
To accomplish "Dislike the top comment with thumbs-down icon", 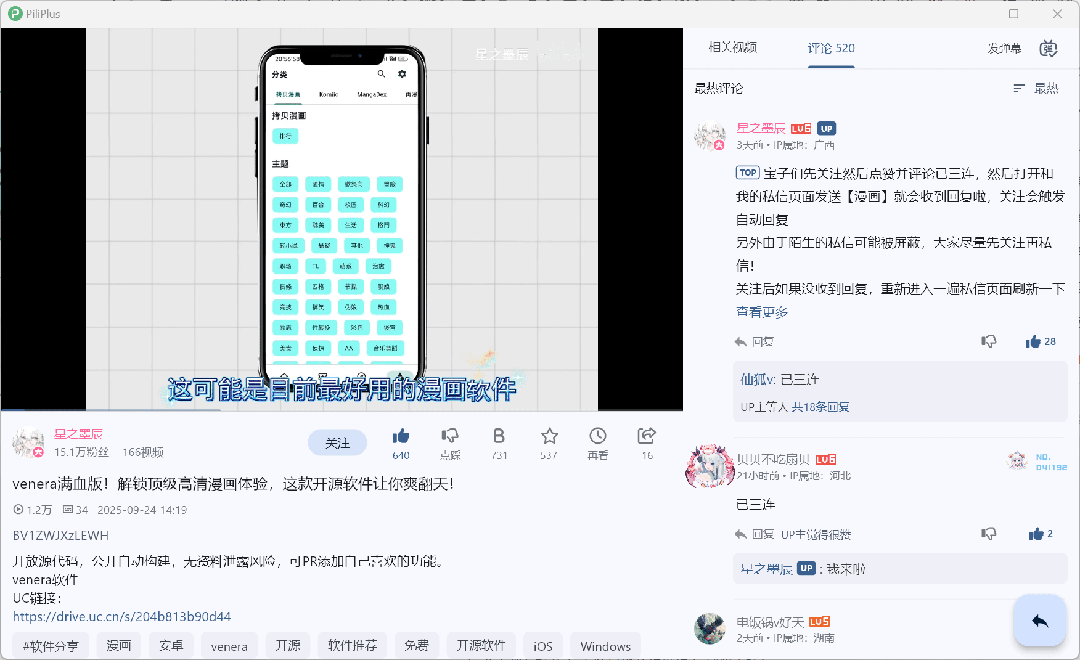I will pos(989,341).
